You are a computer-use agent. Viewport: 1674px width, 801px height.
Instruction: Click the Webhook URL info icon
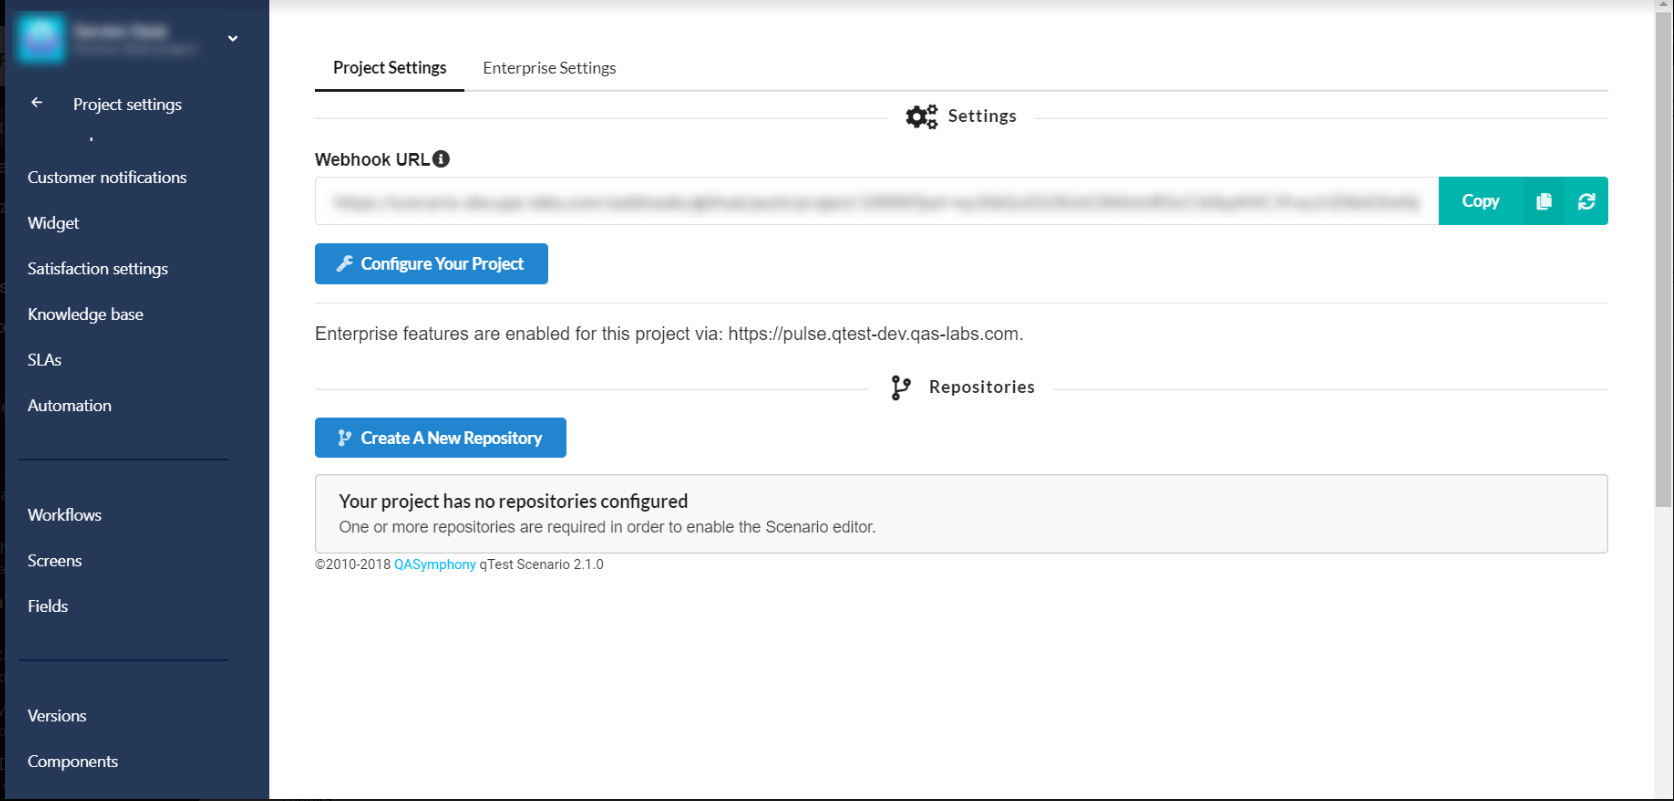[x=441, y=159]
